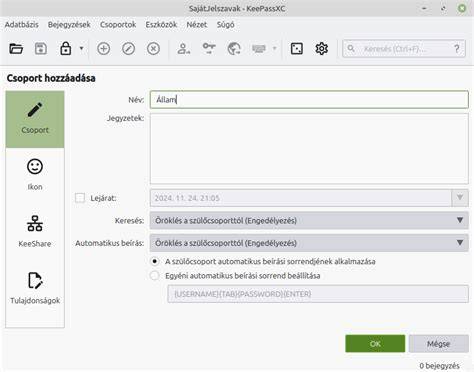Cancel with the Mégse button
This screenshot has height=372, width=474.
click(x=439, y=344)
